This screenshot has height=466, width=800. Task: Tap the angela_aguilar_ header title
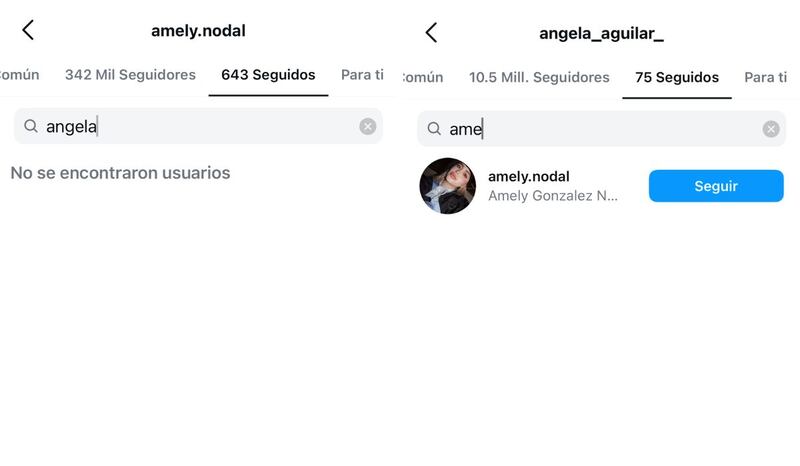(x=601, y=33)
